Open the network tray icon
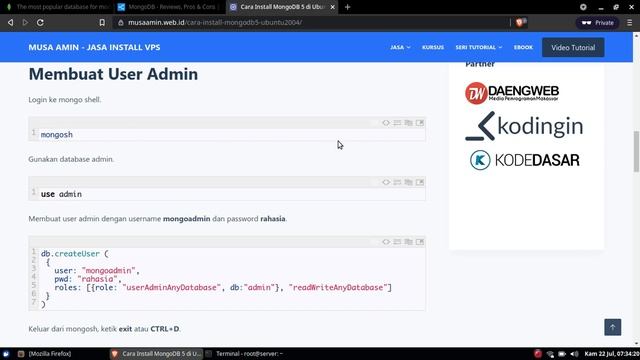This screenshot has width=640, height=360. click(550, 354)
